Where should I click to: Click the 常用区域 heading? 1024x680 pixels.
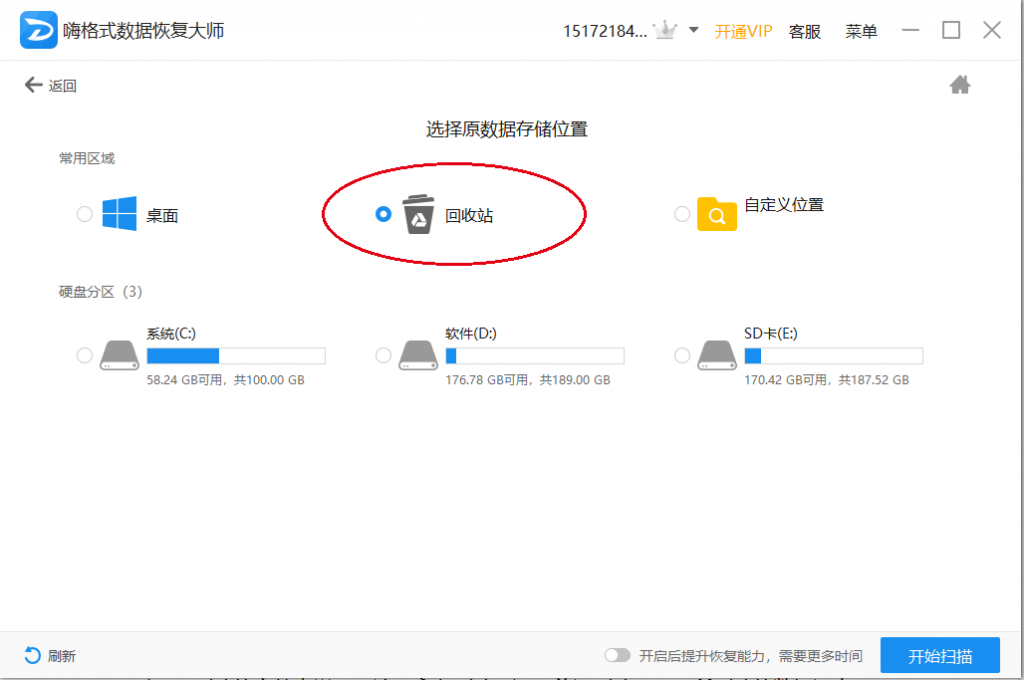point(87,158)
